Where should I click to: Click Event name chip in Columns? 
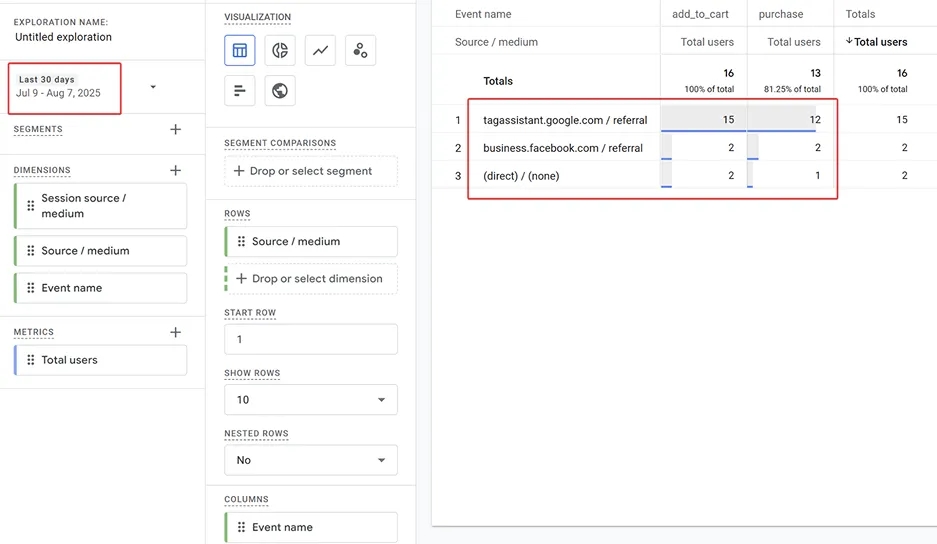tap(311, 527)
